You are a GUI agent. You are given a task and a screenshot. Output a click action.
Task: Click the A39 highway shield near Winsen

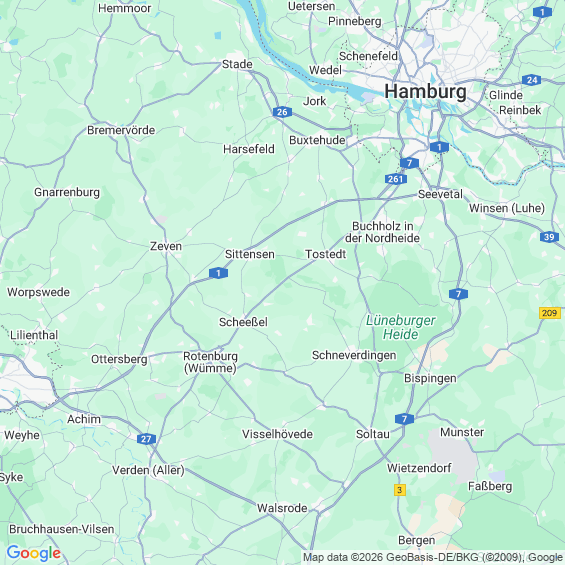[x=549, y=237]
